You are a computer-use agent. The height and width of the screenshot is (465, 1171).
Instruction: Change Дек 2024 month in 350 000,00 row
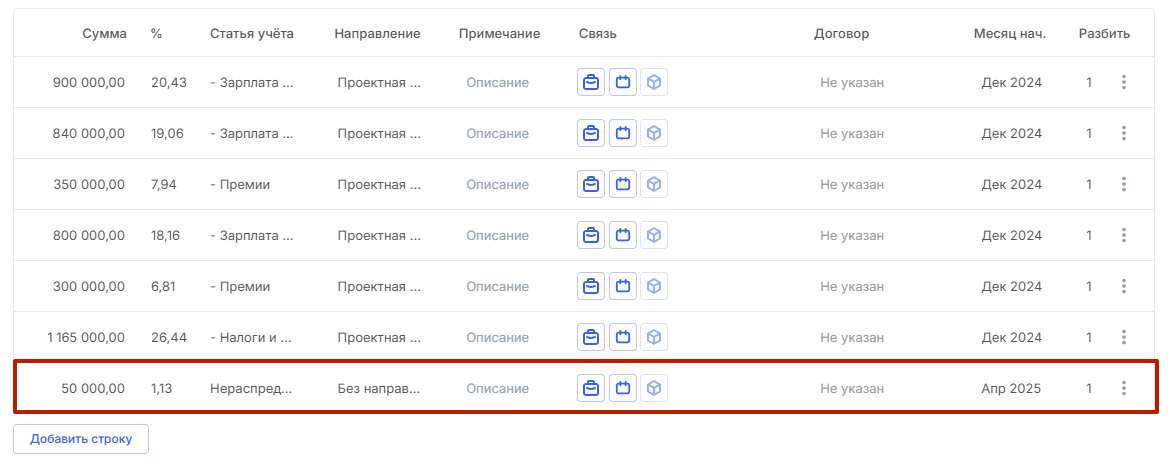click(1011, 184)
